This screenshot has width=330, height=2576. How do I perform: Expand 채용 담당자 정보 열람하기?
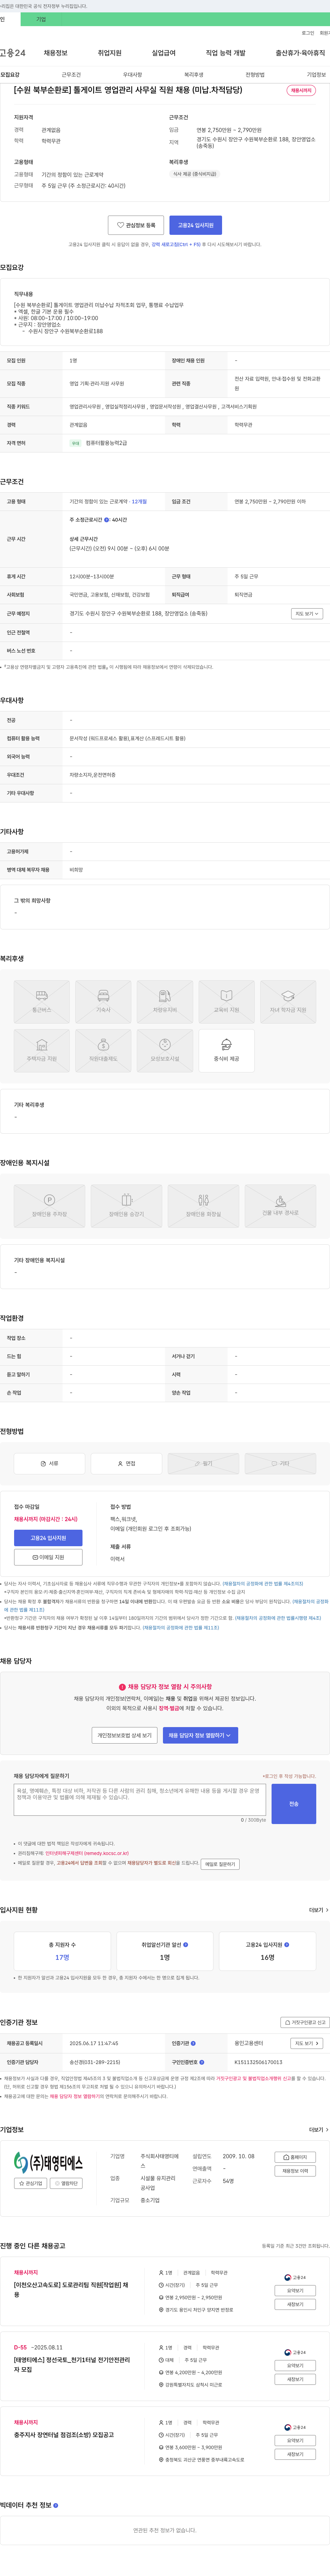coord(200,1735)
